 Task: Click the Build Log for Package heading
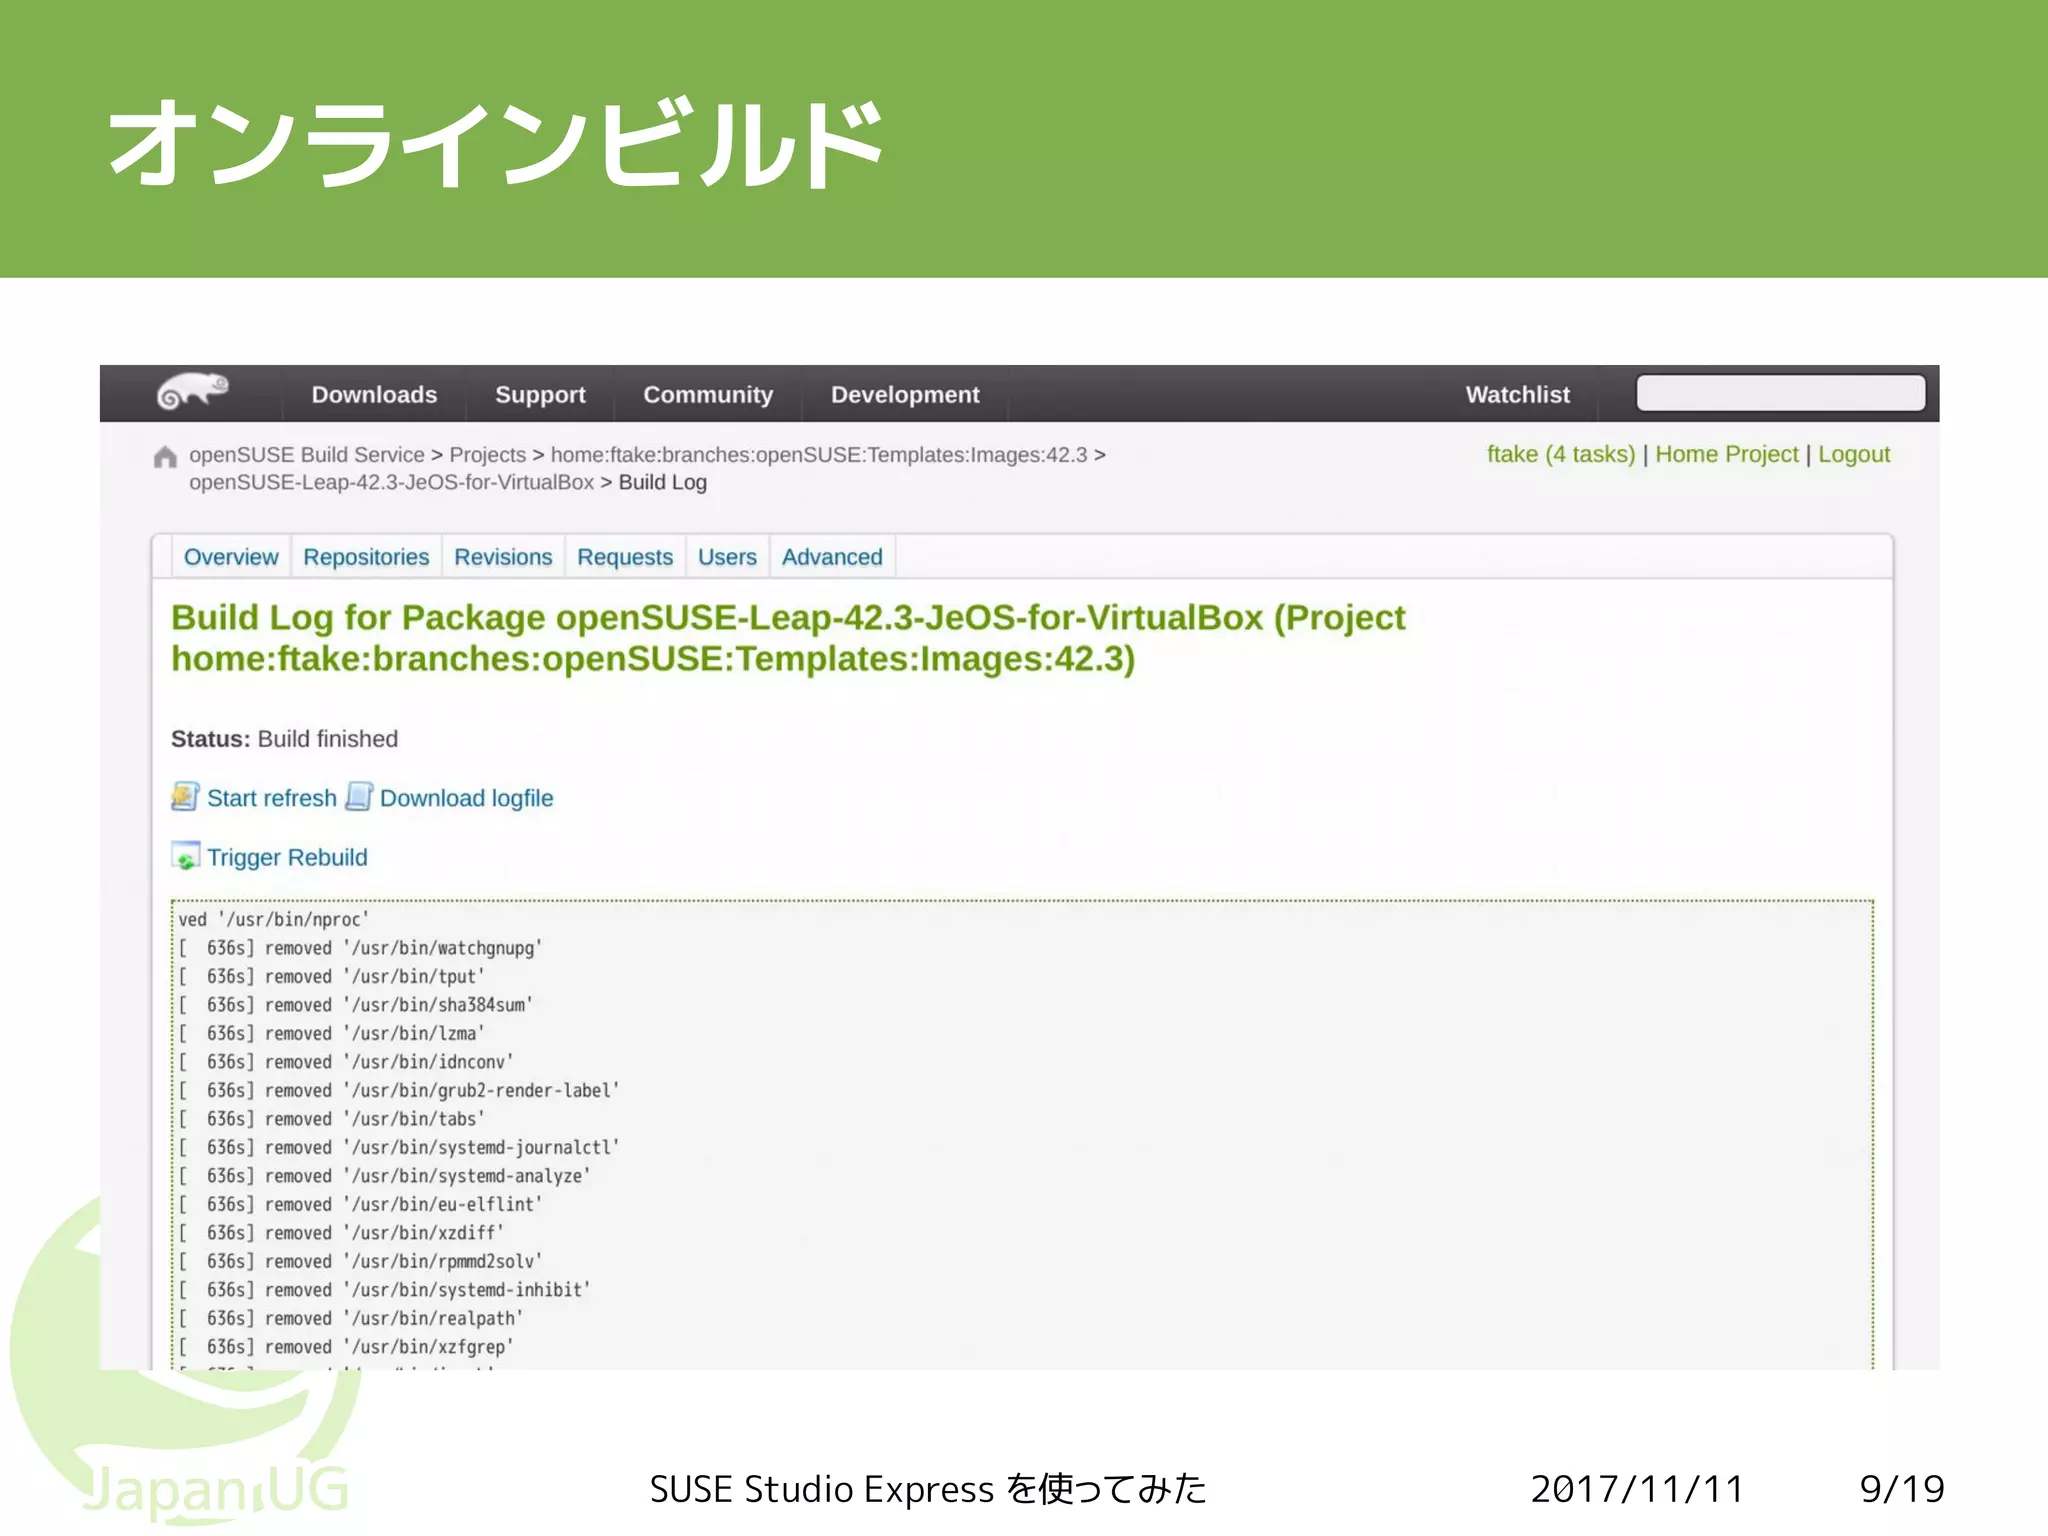(788, 638)
